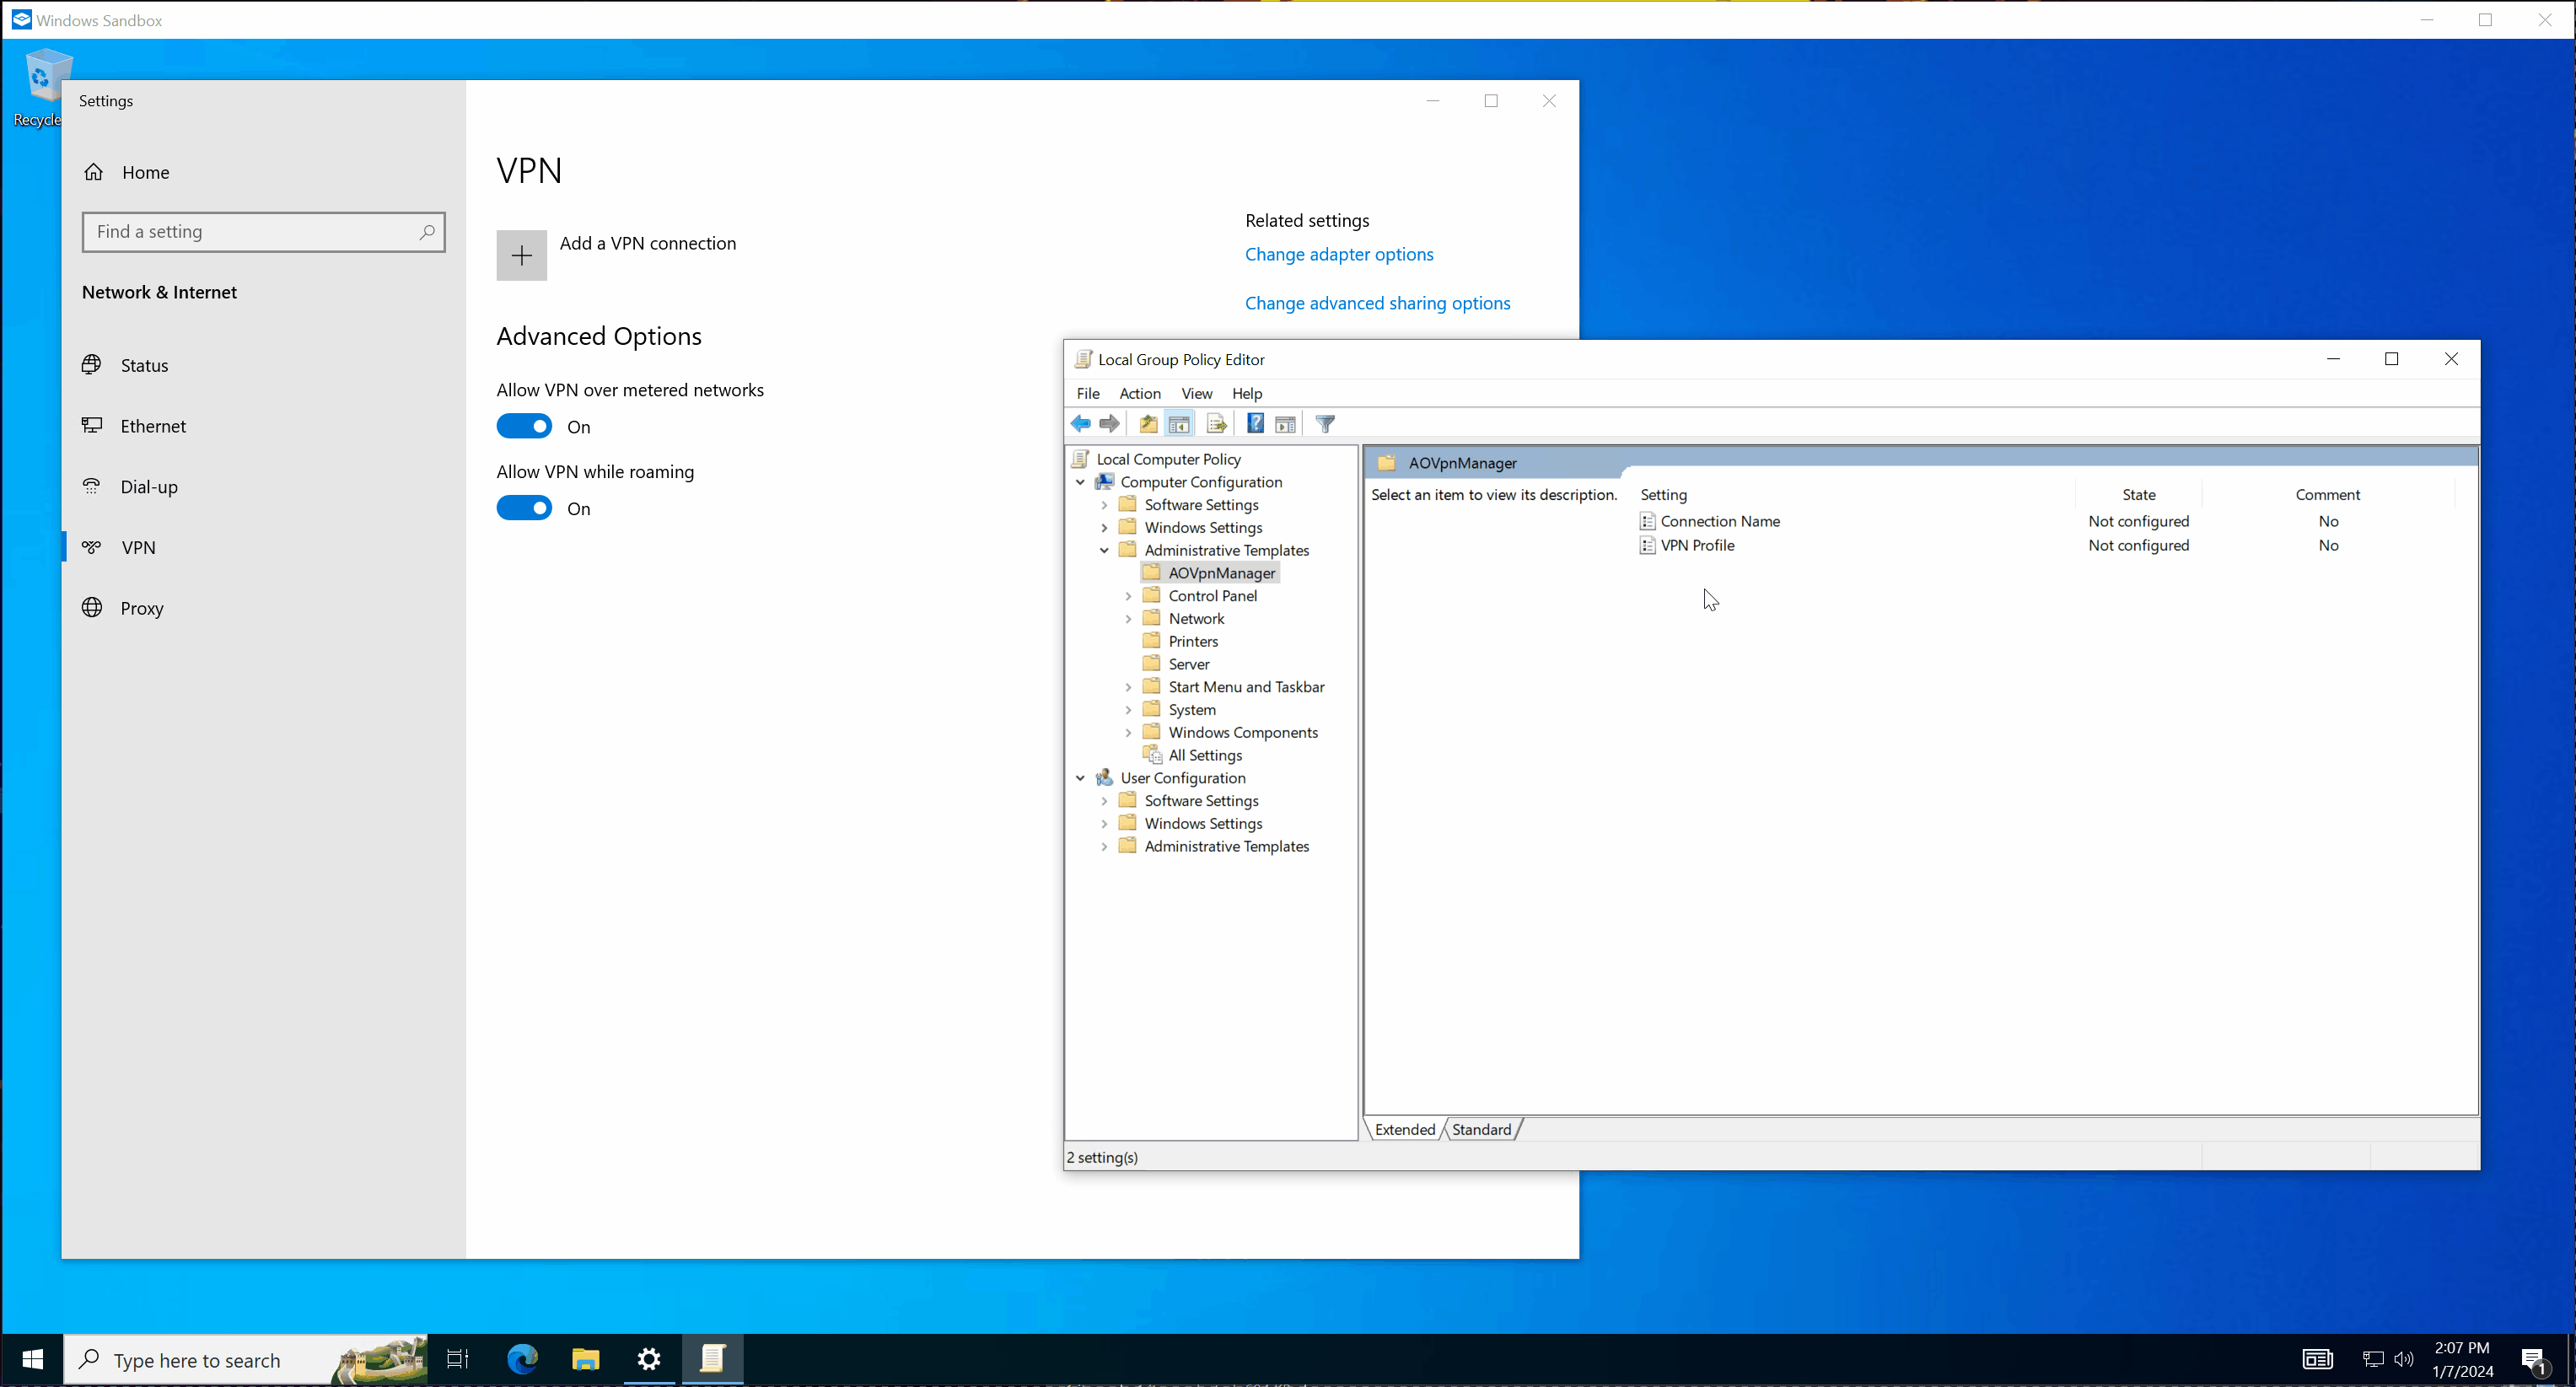Turn off Allow VPN while roaming
This screenshot has width=2576, height=1387.
click(x=524, y=508)
